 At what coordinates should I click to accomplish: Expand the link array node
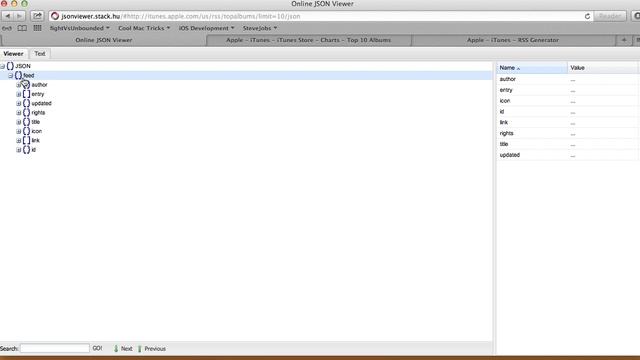19,140
